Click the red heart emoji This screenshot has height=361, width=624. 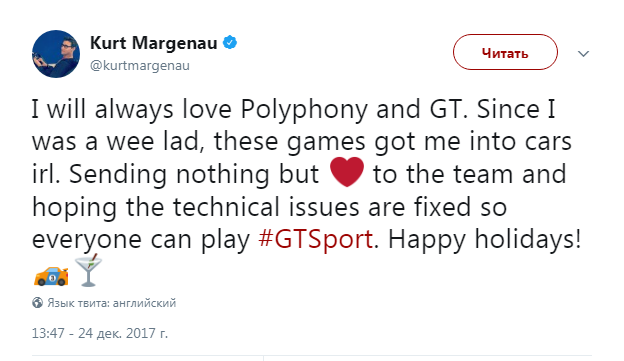(347, 172)
